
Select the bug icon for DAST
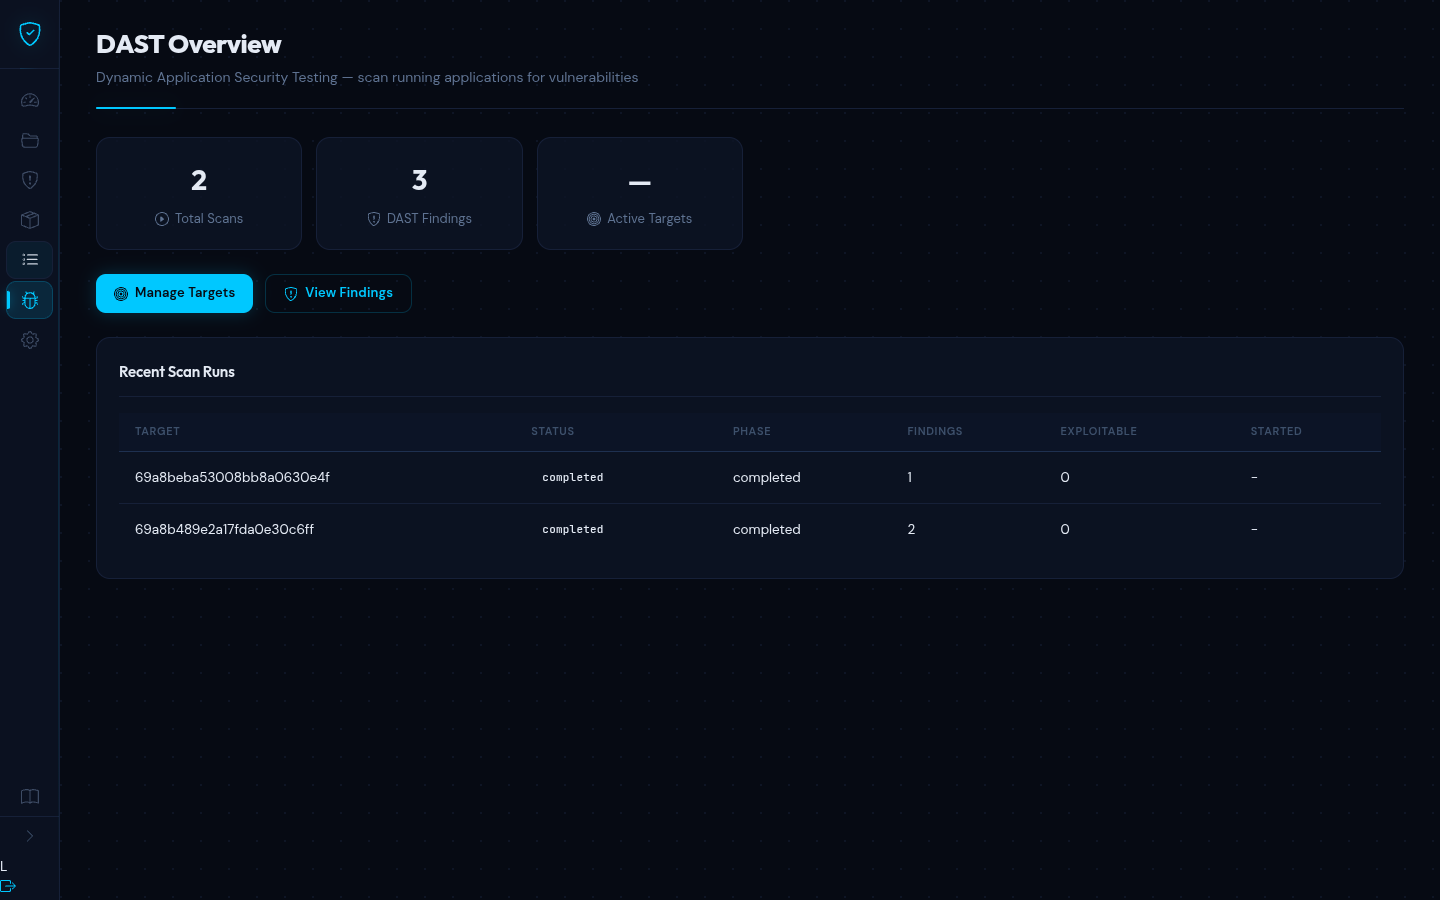click(x=30, y=300)
